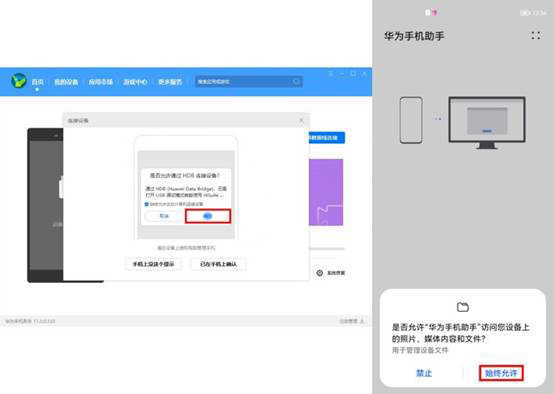
Task: Click the HiSuite version text in the status bar
Action: point(30,321)
